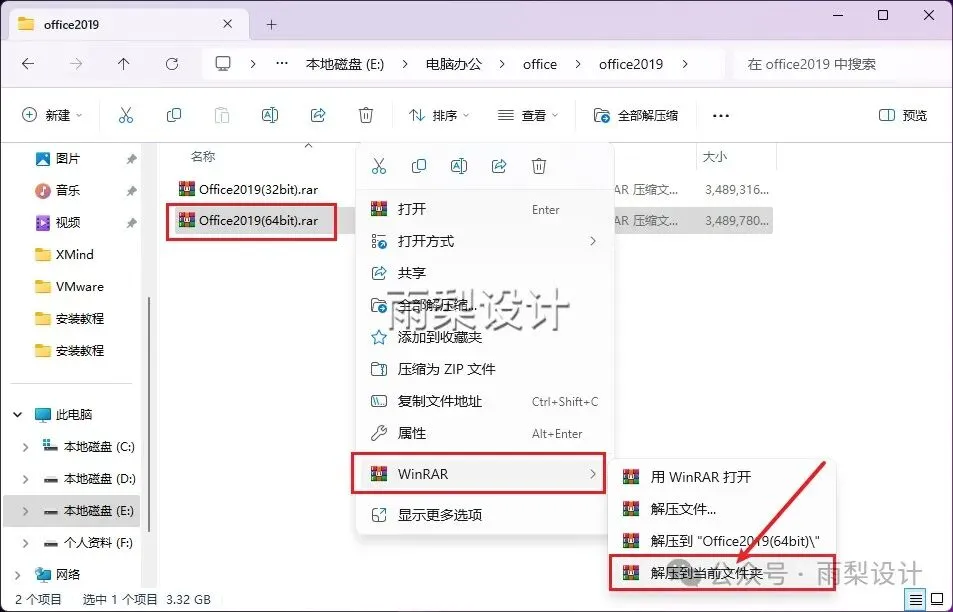Expand 个人资料 (F:) in the tree
The image size is (953, 612).
coord(25,543)
